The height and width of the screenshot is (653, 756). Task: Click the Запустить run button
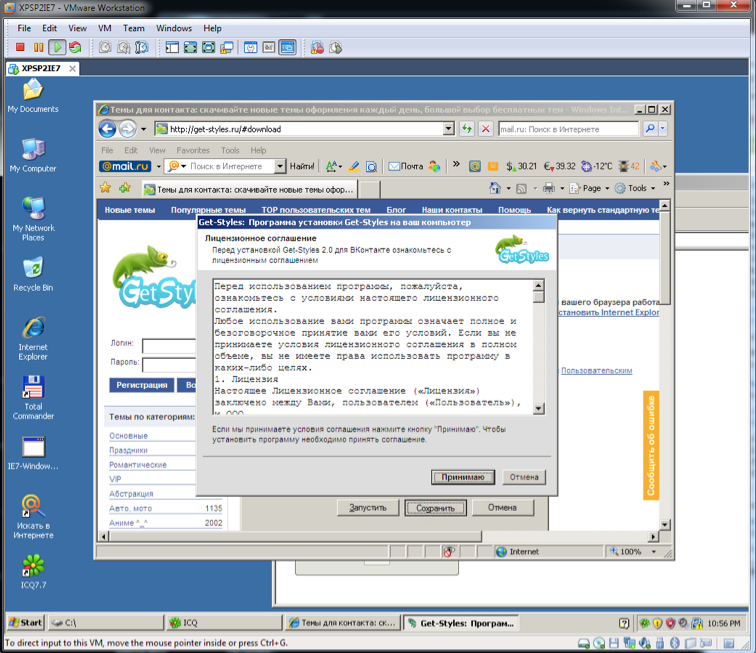(x=368, y=508)
